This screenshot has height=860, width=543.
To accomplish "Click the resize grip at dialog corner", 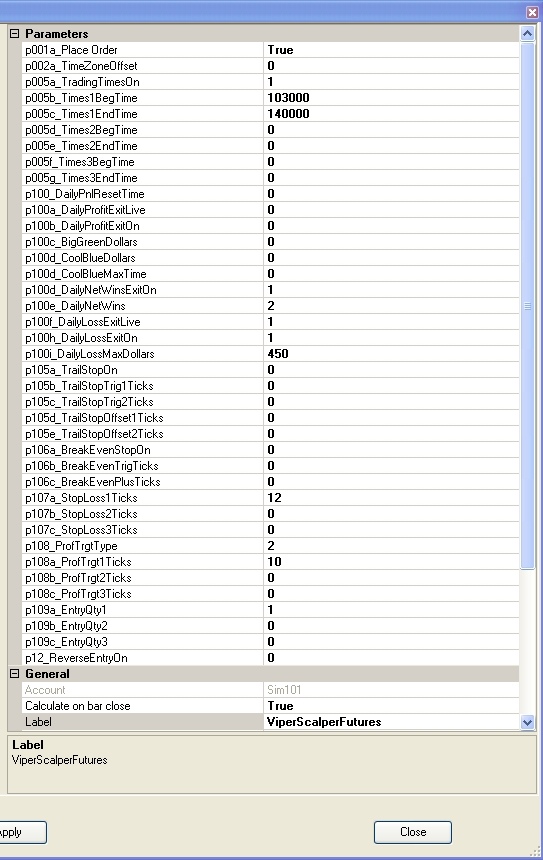I will tap(535, 852).
